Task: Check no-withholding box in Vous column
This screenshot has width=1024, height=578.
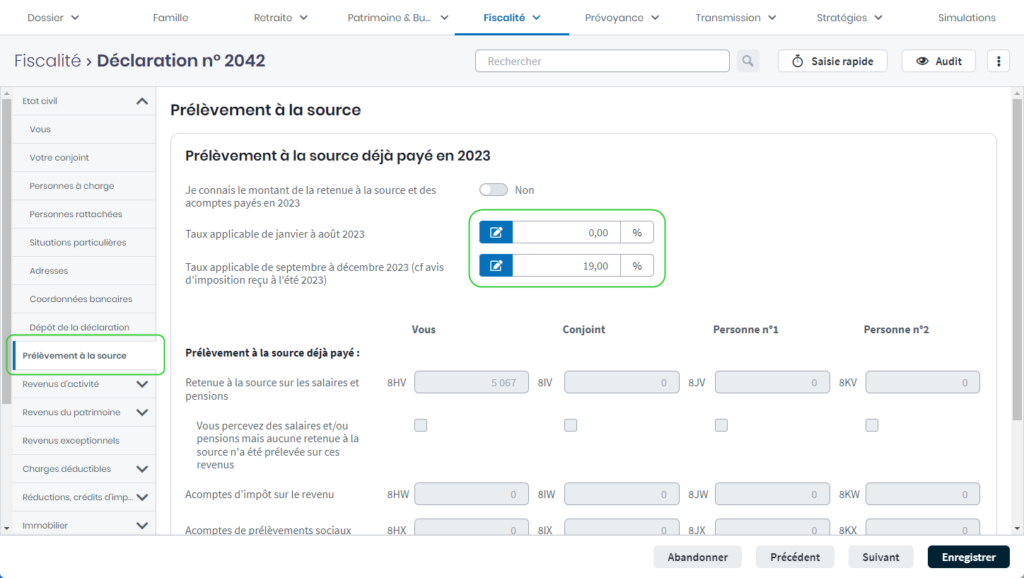Action: (421, 425)
